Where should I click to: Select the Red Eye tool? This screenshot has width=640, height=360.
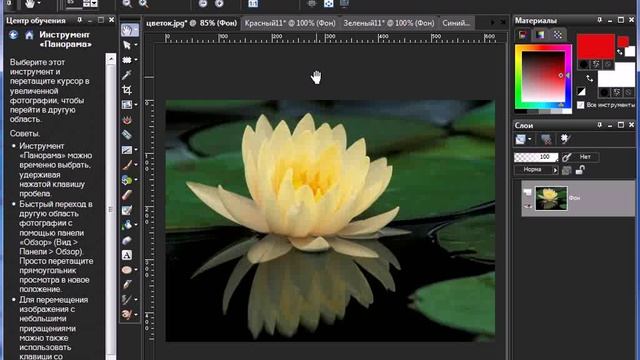127,120
